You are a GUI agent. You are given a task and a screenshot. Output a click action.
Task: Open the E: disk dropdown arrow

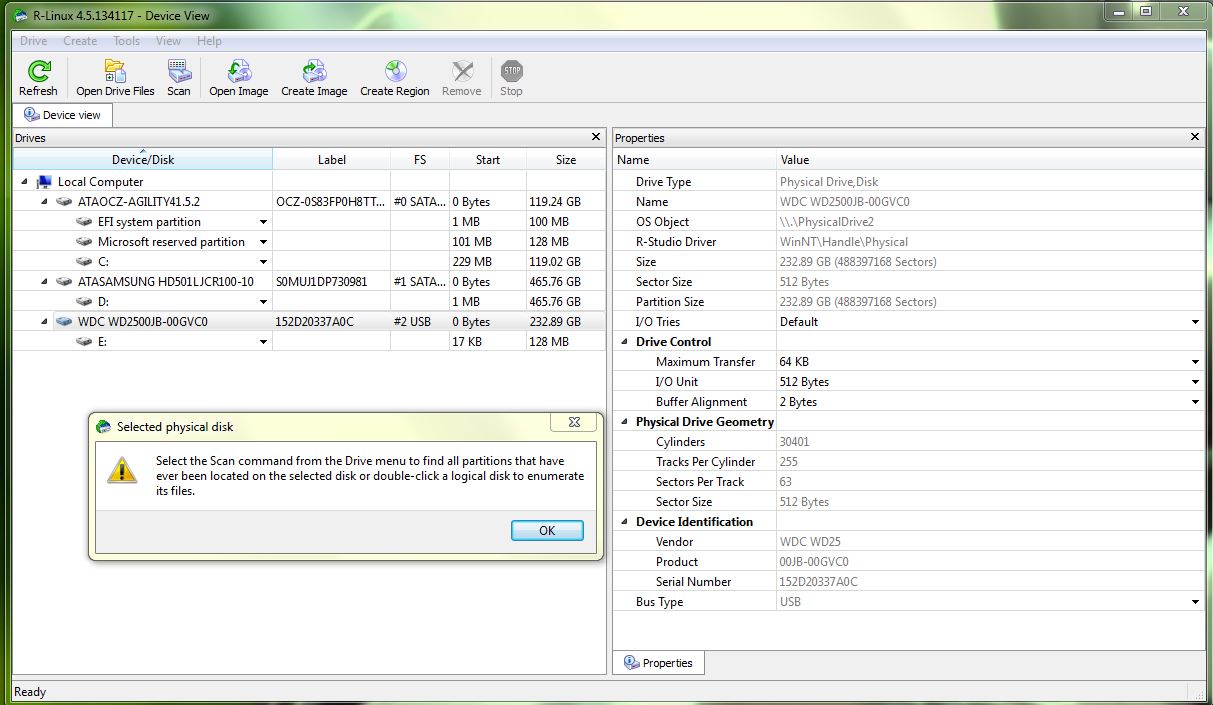tap(264, 342)
